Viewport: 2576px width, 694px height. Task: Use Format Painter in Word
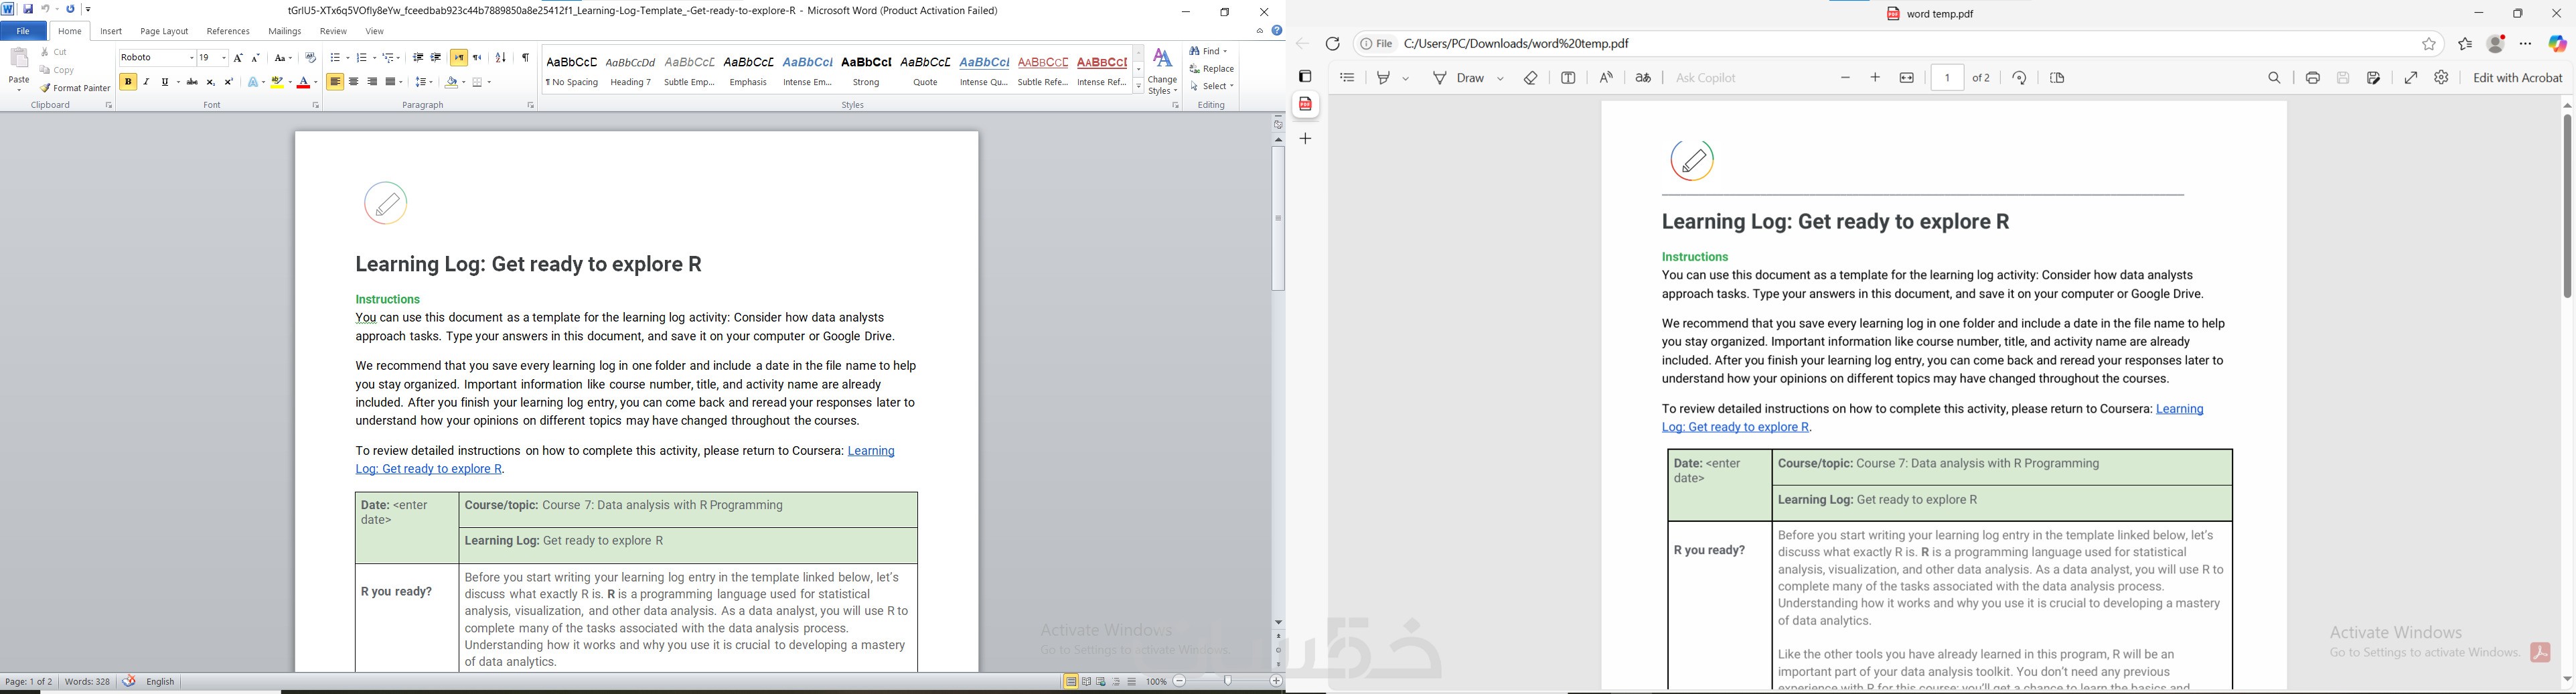(76, 89)
